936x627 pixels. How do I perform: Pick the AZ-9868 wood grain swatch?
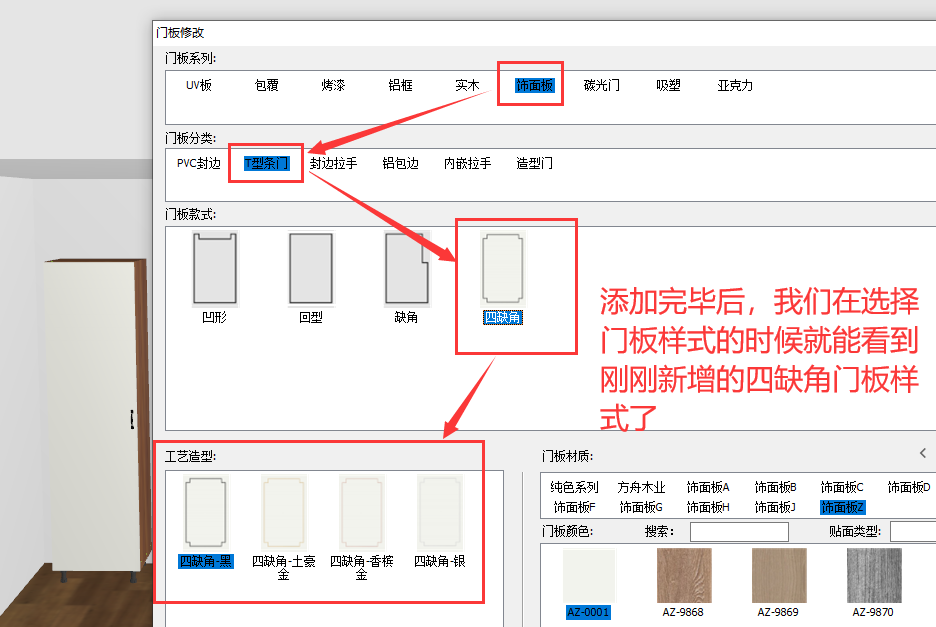point(683,576)
